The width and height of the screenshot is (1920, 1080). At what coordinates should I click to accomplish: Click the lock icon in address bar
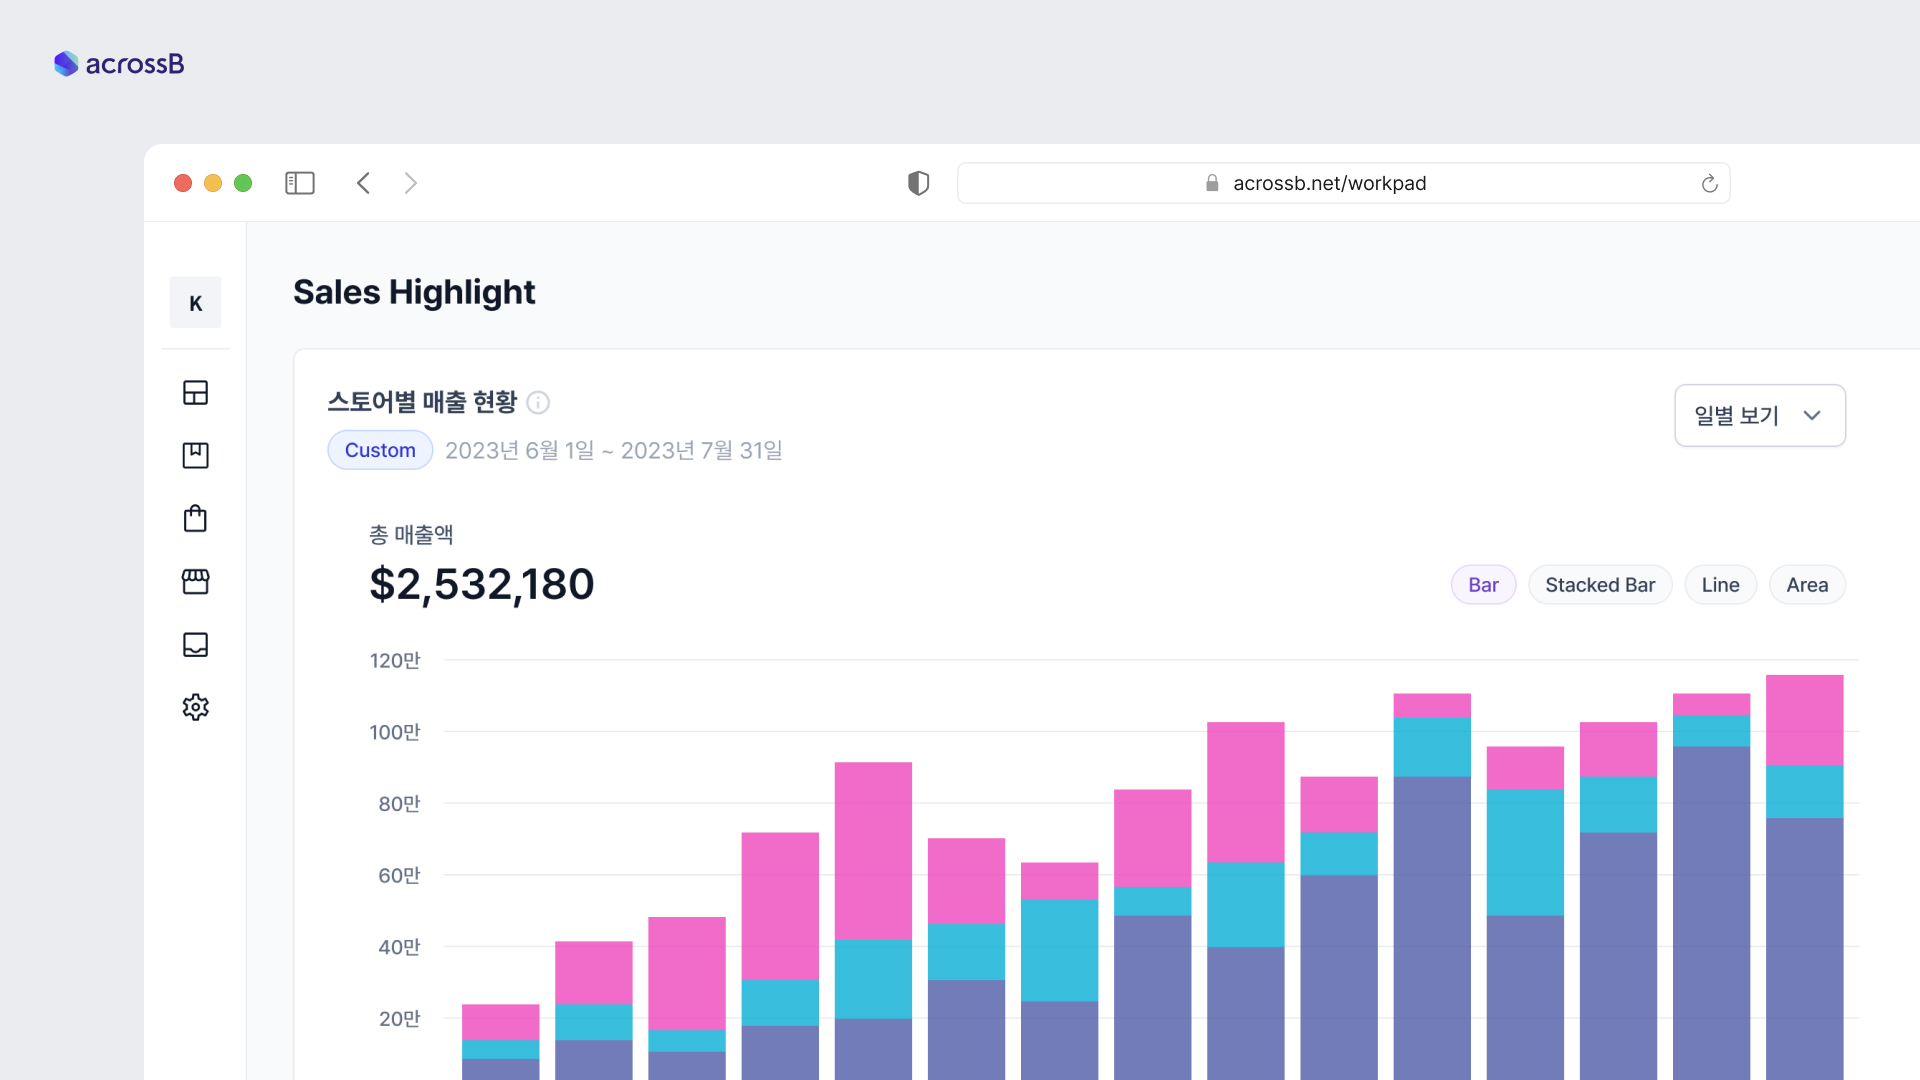(x=1212, y=183)
